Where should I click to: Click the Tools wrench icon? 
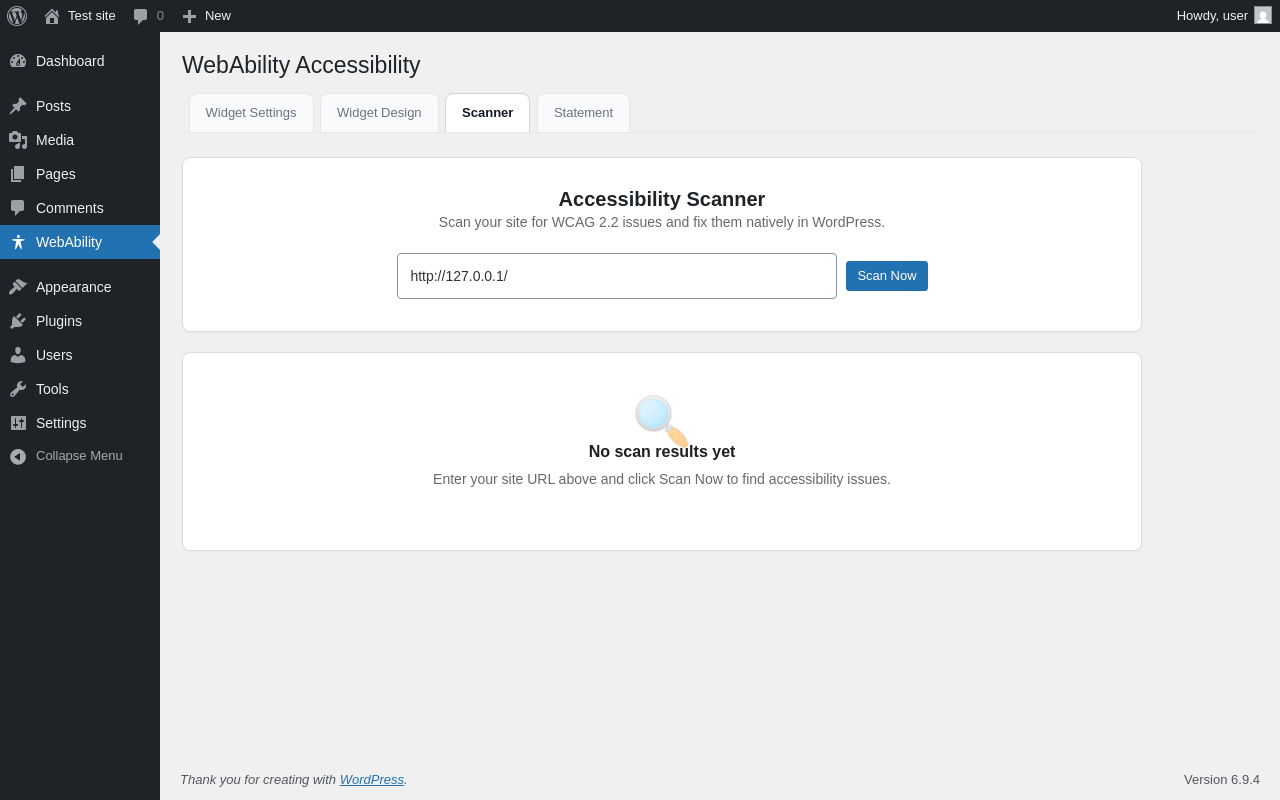coord(18,389)
